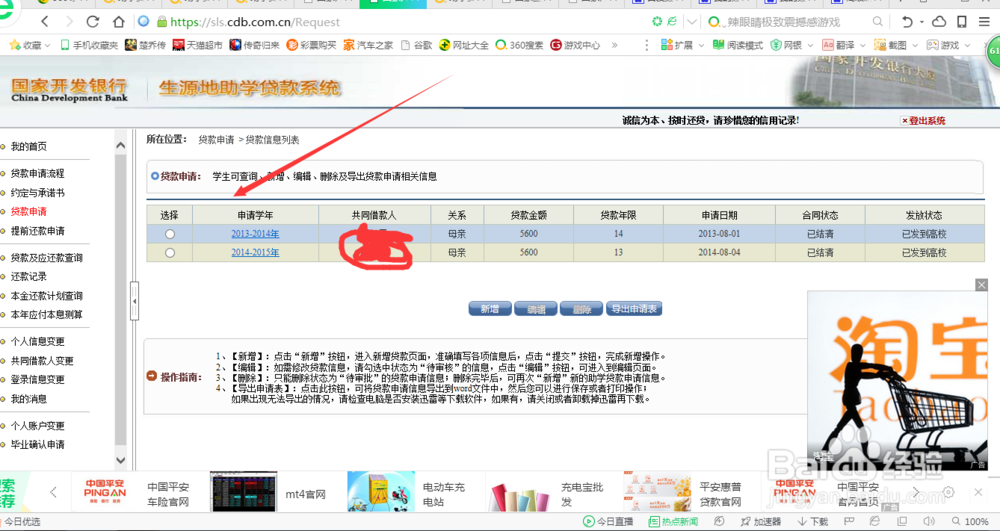Open the 汽车之家 bookmark
The height and width of the screenshot is (531, 1000).
tap(368, 45)
